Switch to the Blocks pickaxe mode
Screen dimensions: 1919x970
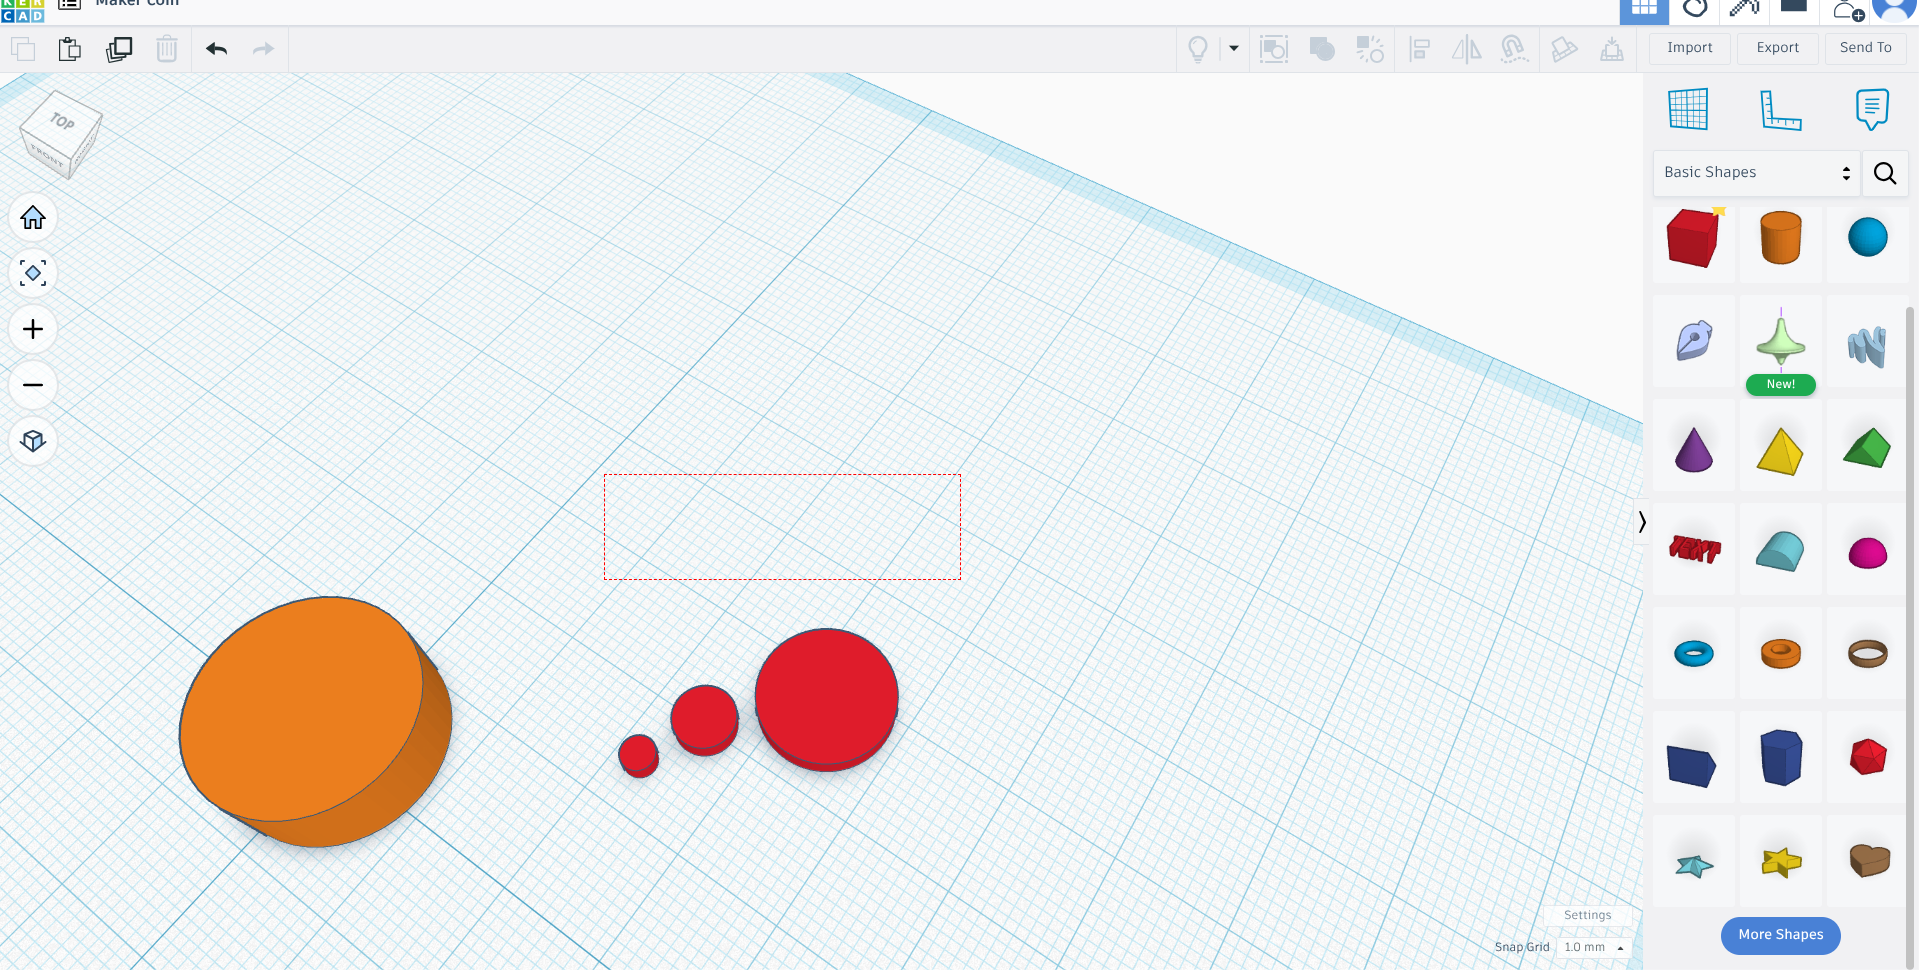tap(1744, 9)
